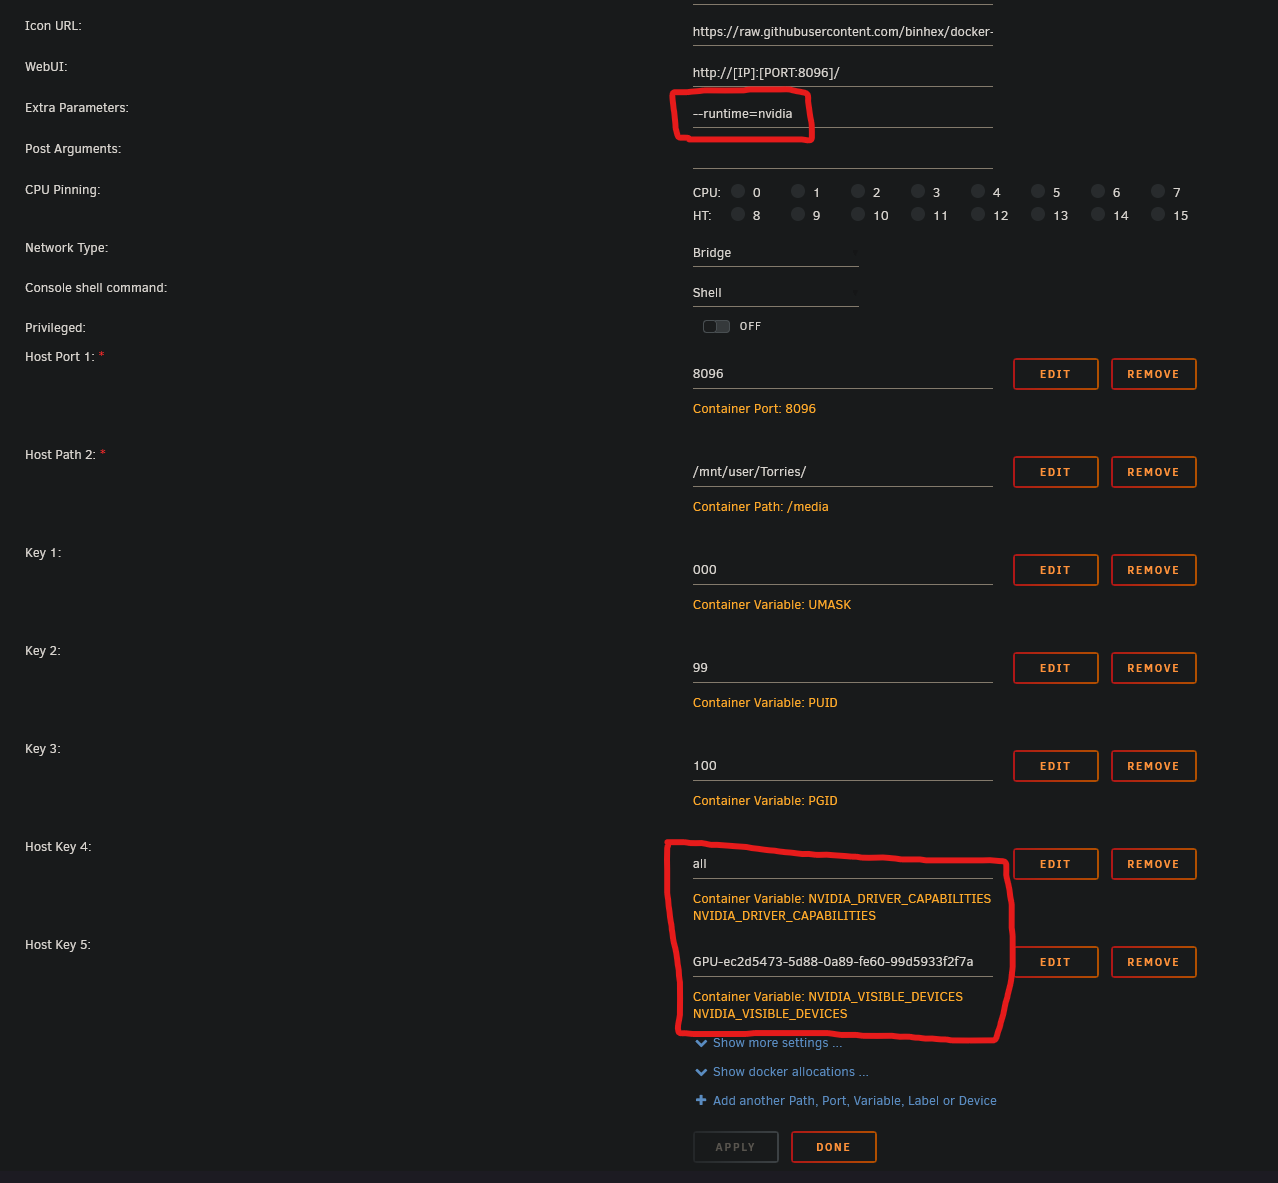The image size is (1278, 1183).
Task: Select hyperthread 15 for CPU pinning
Action: point(1158,215)
